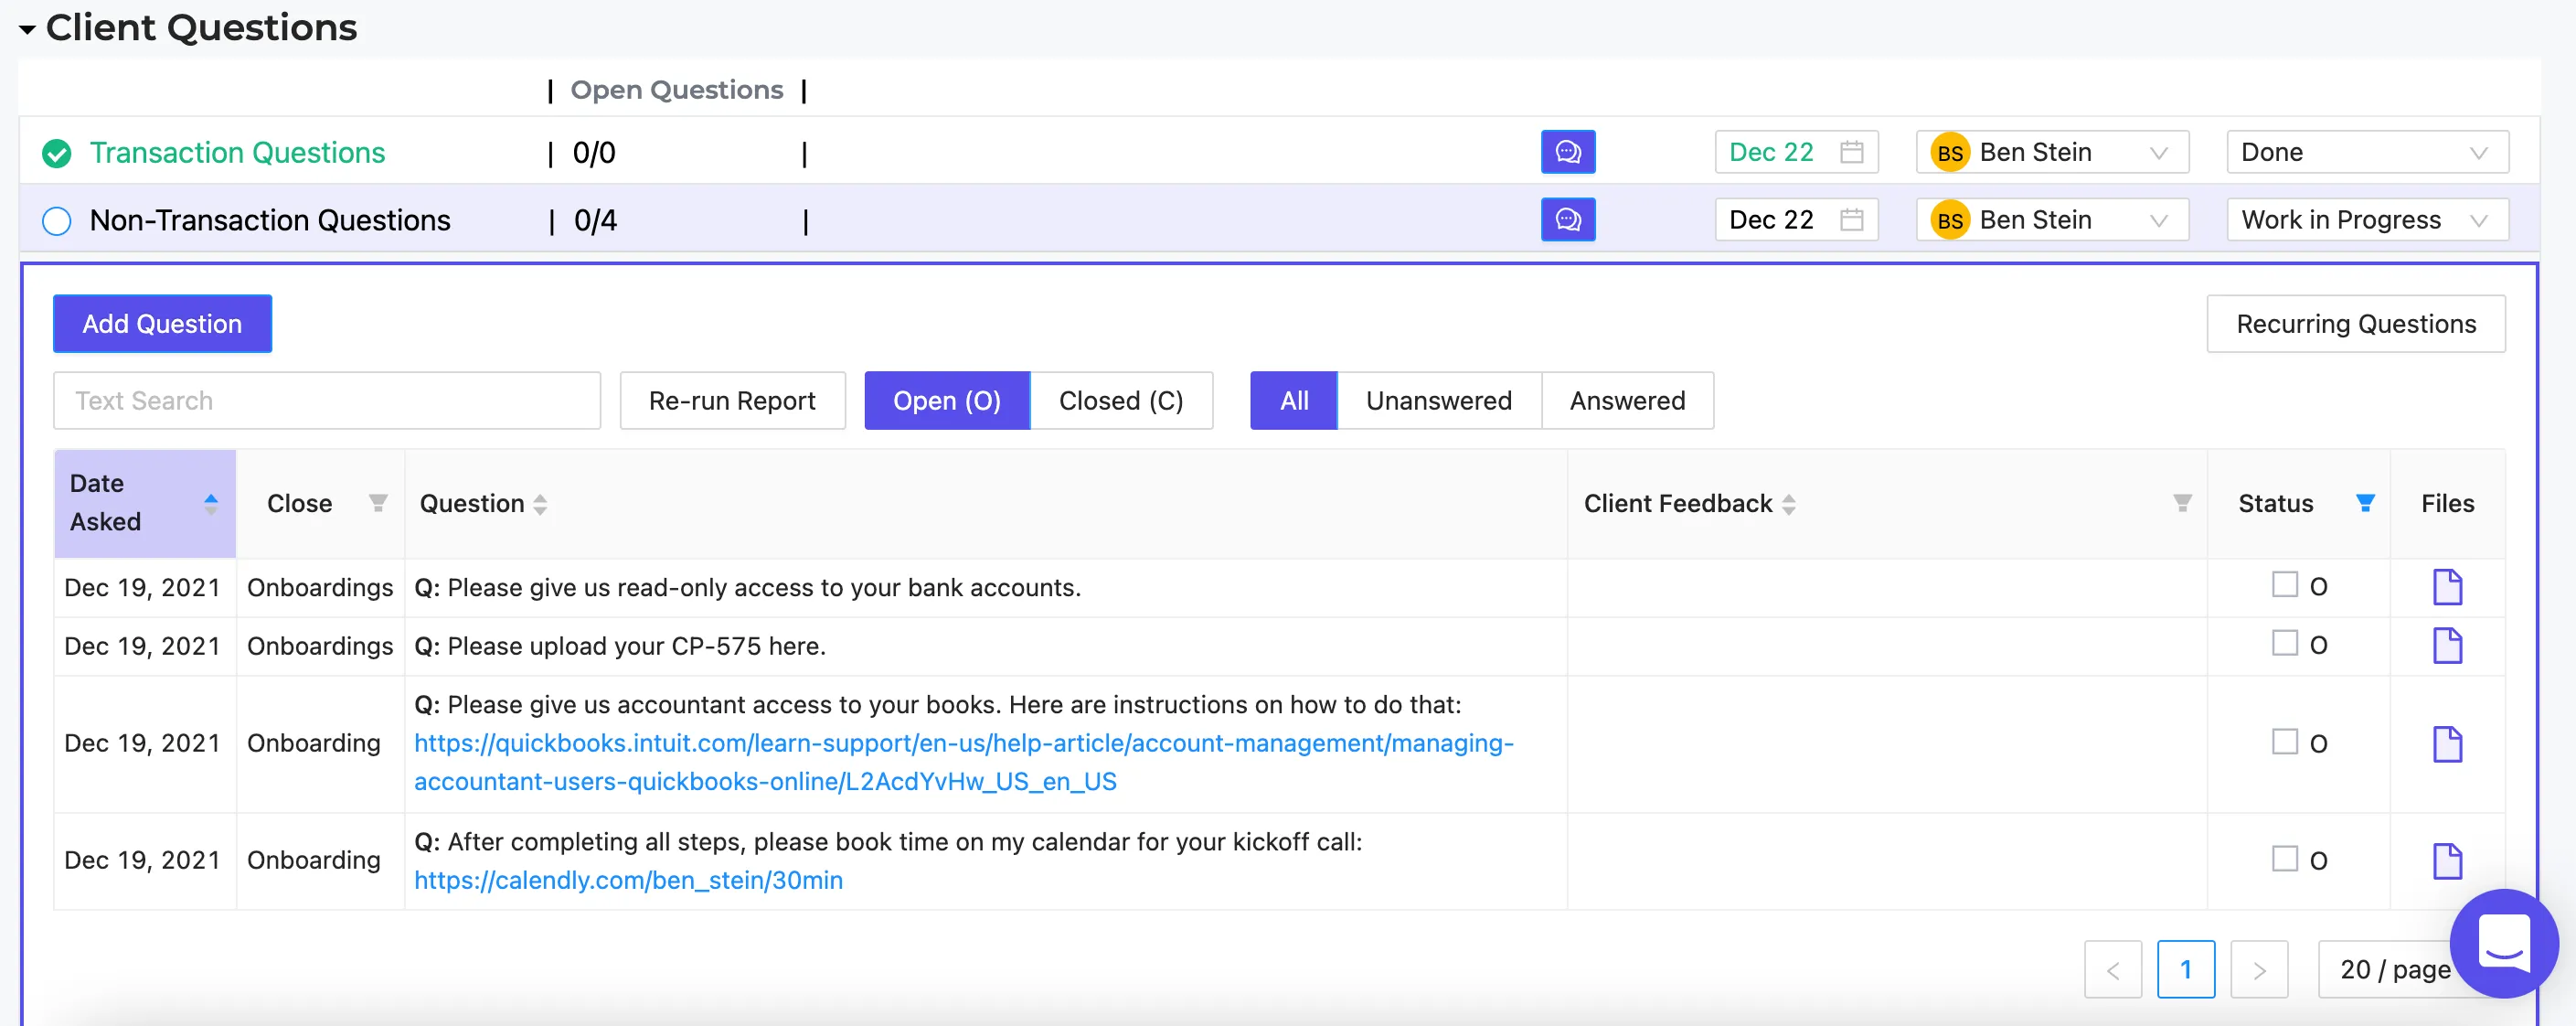This screenshot has height=1026, width=2576.
Task: Open the Work in Progress status dropdown
Action: point(2366,219)
